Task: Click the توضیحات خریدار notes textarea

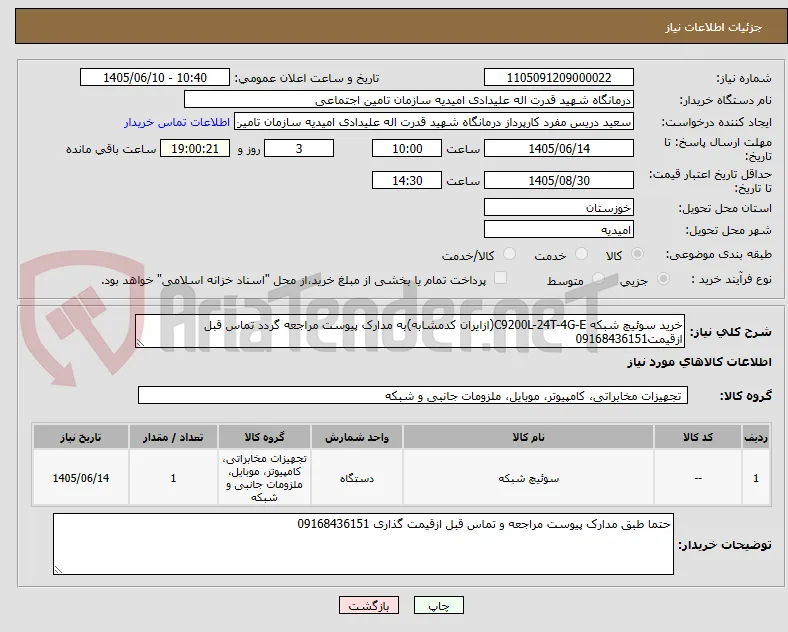Action: tap(363, 544)
